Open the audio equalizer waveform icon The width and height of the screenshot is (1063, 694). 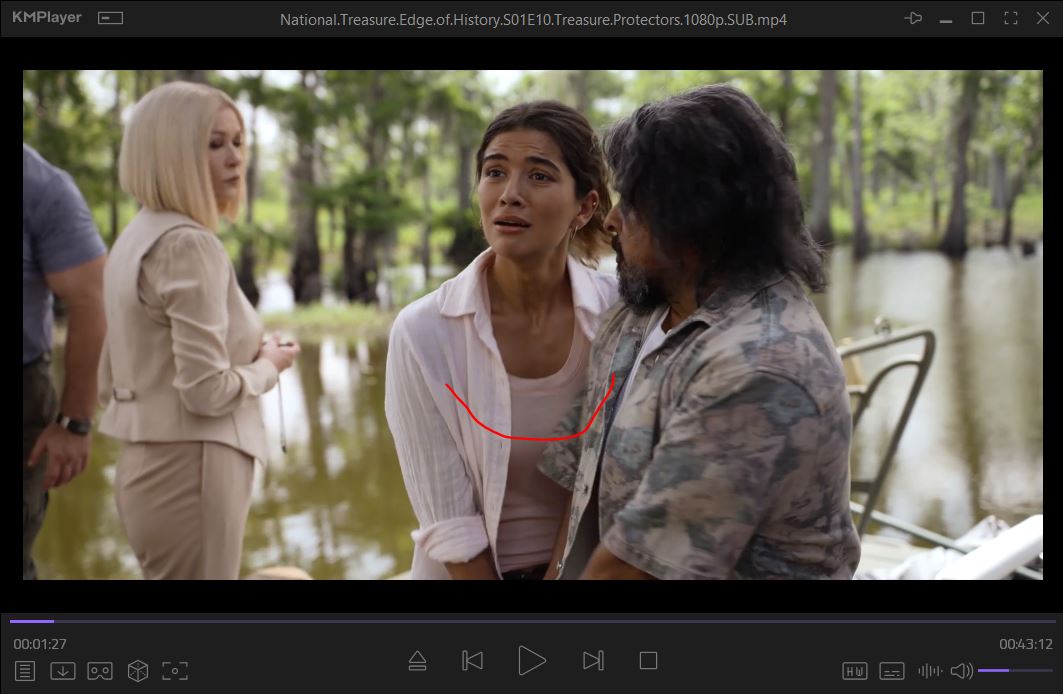tap(929, 671)
